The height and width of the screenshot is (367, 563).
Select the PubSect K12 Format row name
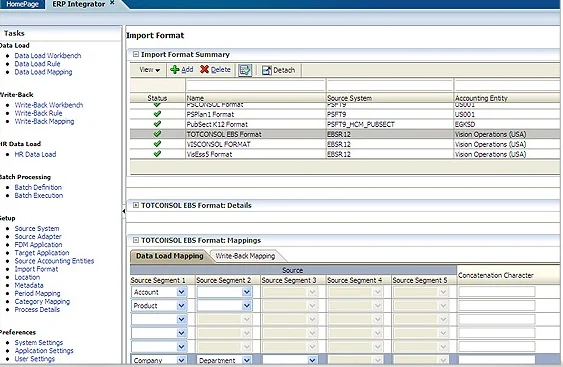coord(217,124)
